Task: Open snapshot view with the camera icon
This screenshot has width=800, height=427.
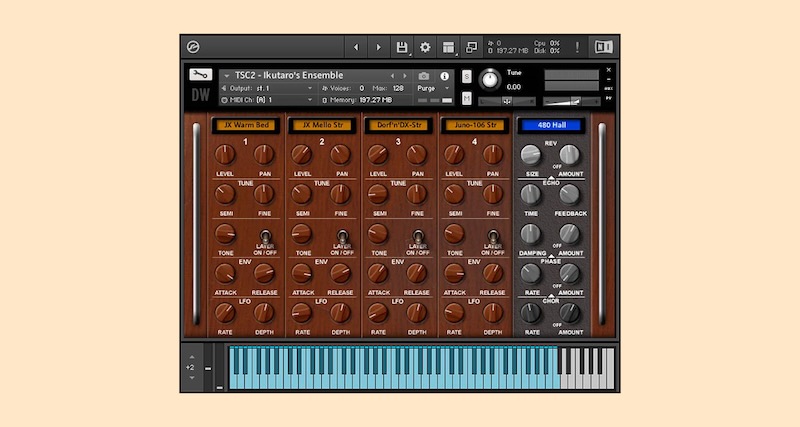Action: coord(424,76)
